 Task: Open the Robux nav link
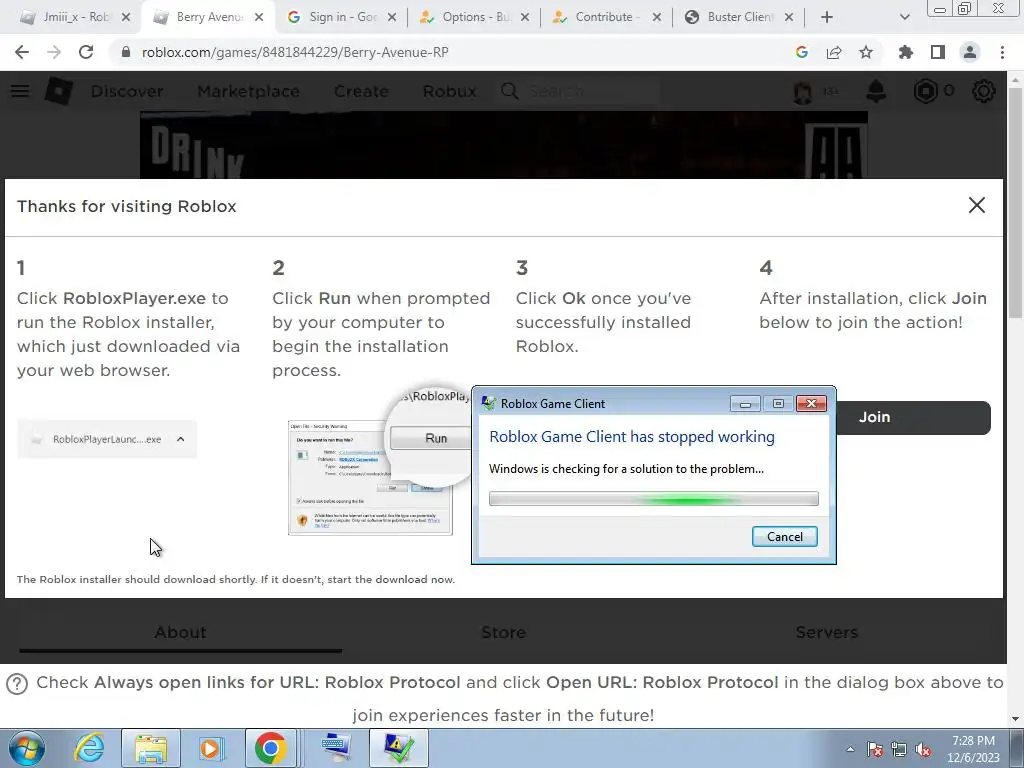point(449,91)
